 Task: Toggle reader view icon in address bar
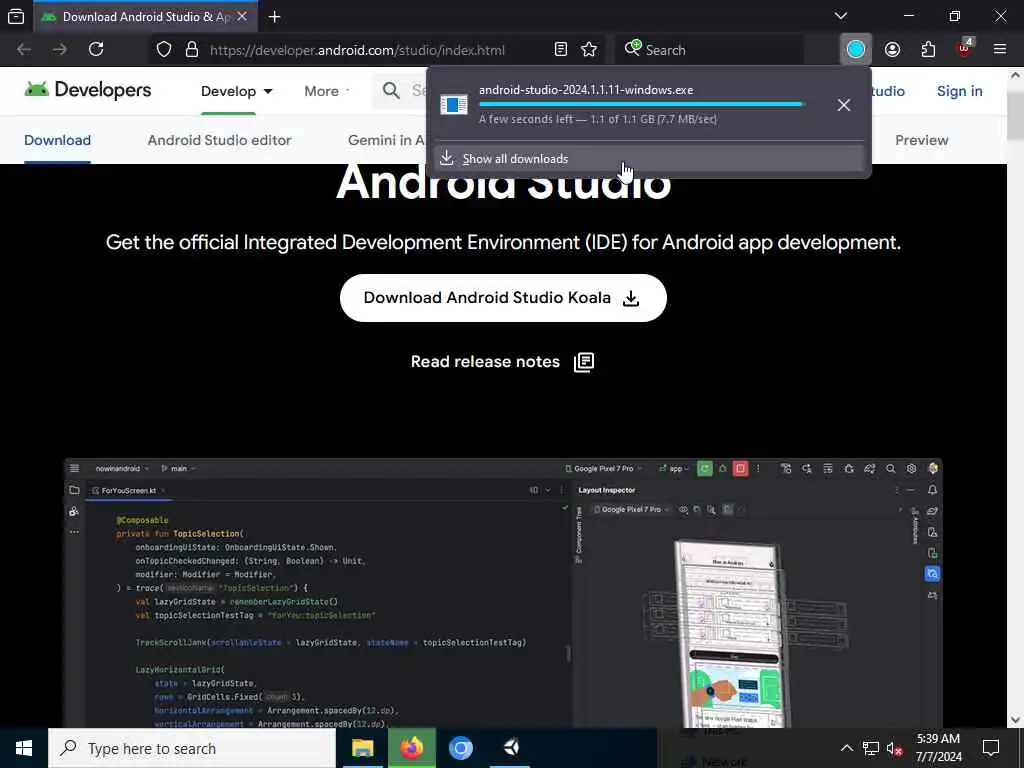point(560,50)
